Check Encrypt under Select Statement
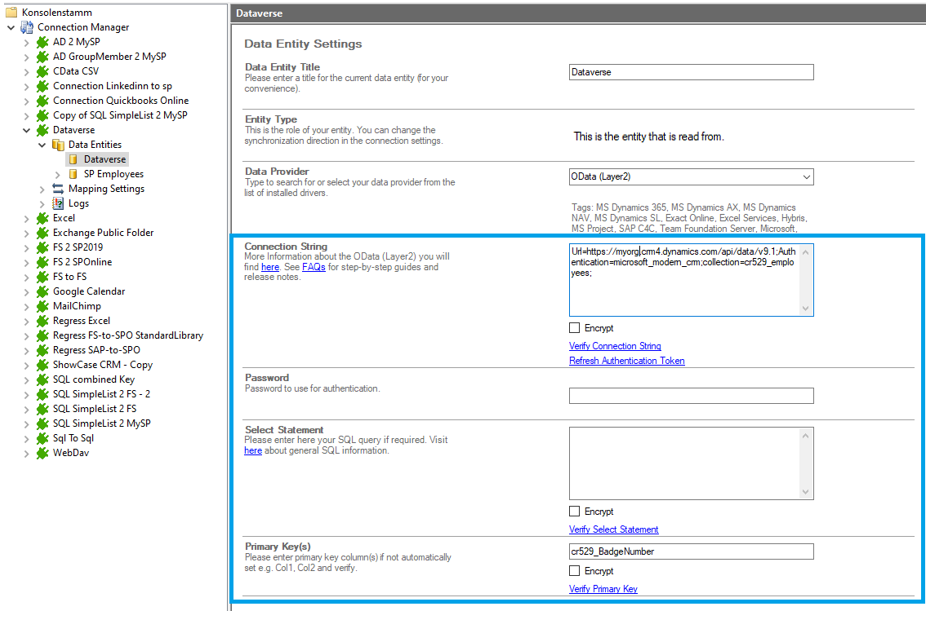The height and width of the screenshot is (637, 928). point(574,511)
